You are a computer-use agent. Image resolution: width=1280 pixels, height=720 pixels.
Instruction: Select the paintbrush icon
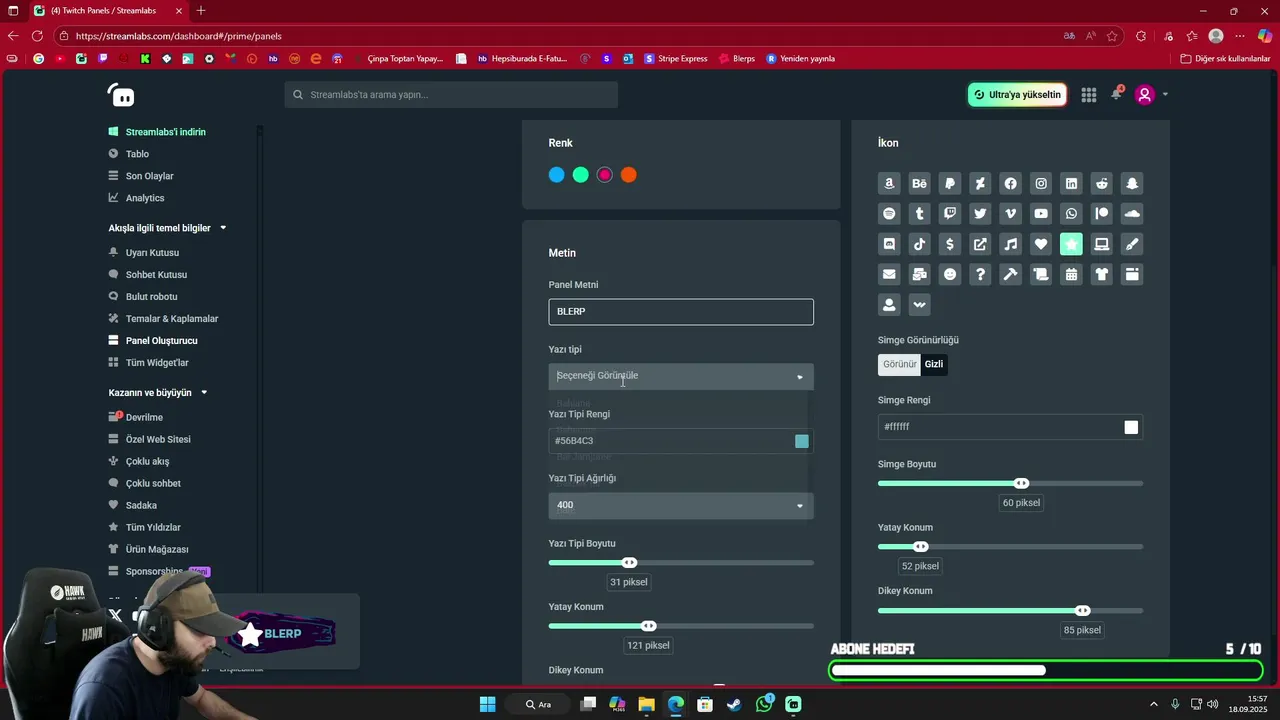[x=1132, y=244]
